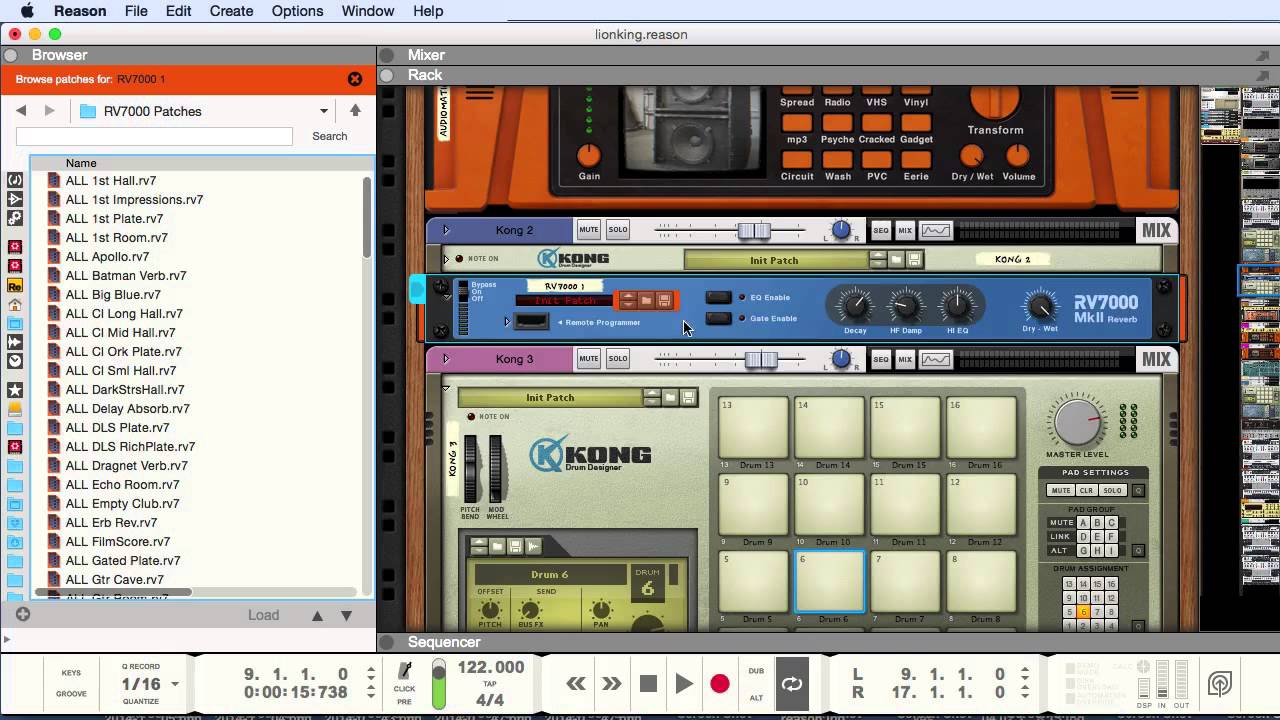Click the Kong 3 MIX button
The width and height of the screenshot is (1280, 720).
point(905,360)
